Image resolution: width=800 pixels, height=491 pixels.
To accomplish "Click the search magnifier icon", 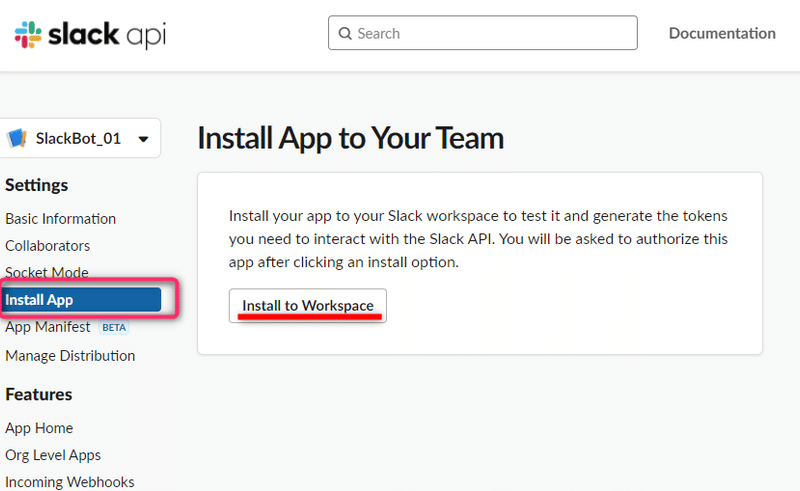I will pyautogui.click(x=345, y=34).
